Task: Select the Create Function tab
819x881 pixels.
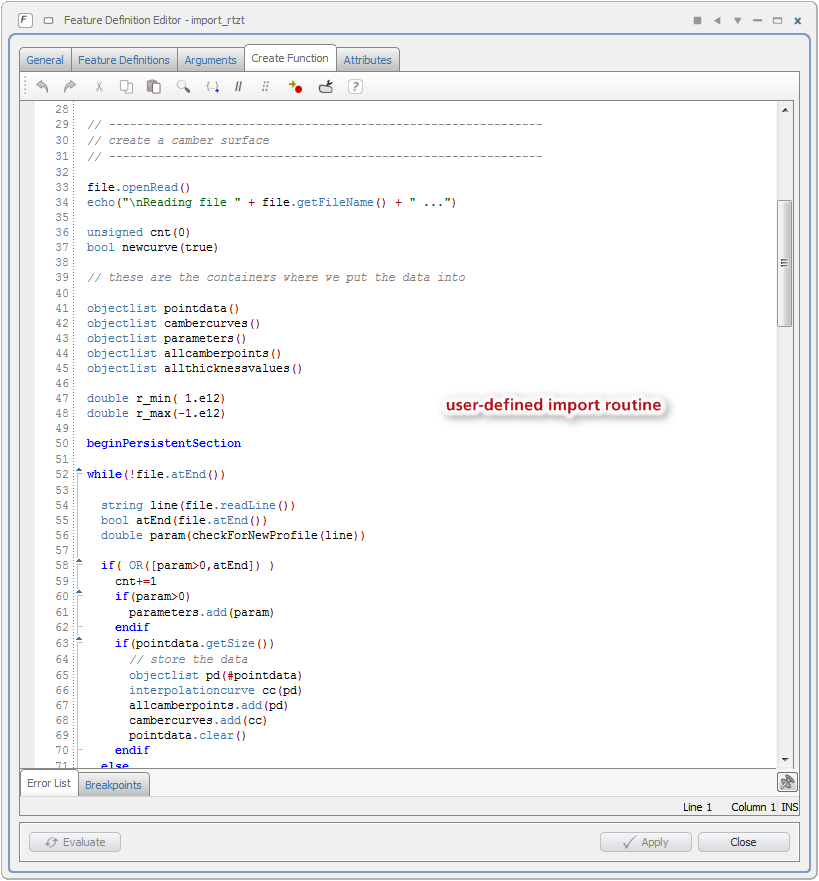Action: pos(290,58)
